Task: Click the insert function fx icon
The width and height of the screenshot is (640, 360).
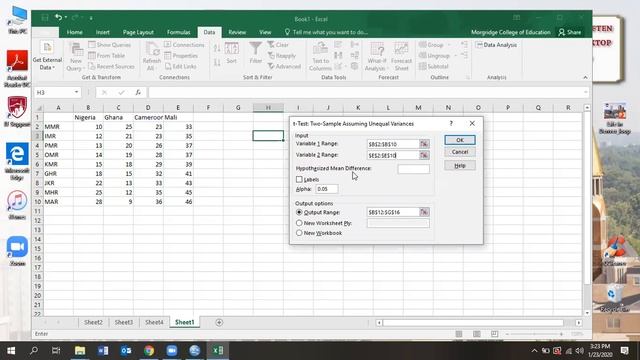Action: pyautogui.click(x=138, y=93)
